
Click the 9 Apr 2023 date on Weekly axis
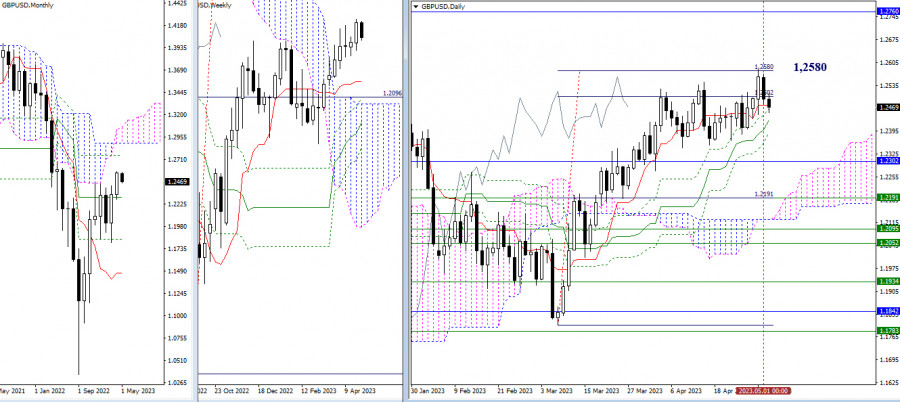pyautogui.click(x=360, y=391)
